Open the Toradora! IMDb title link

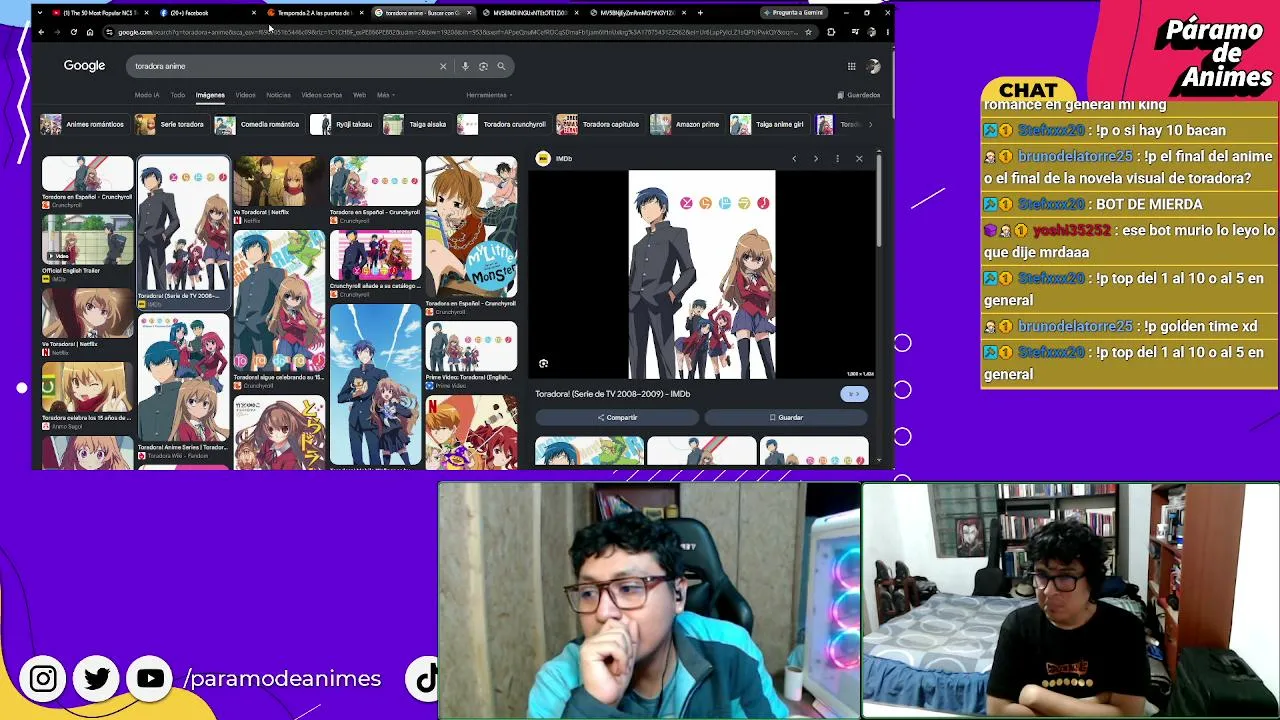612,394
